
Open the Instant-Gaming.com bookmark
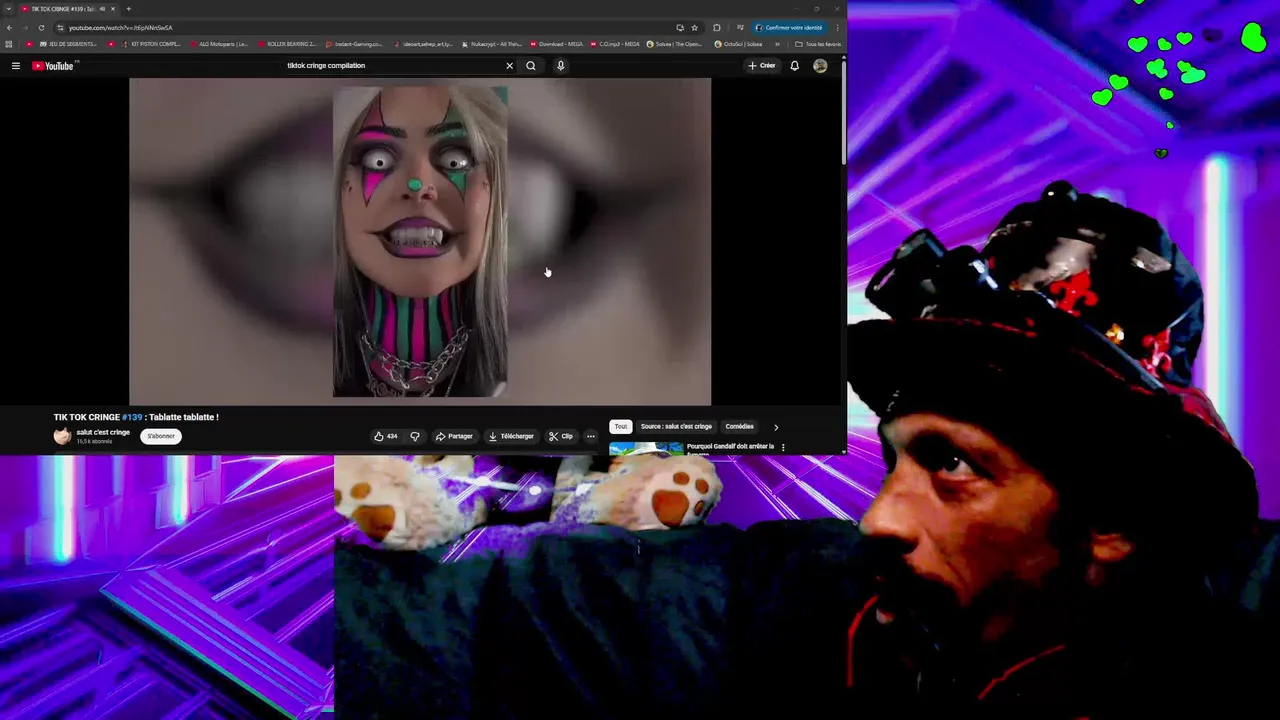(x=354, y=44)
